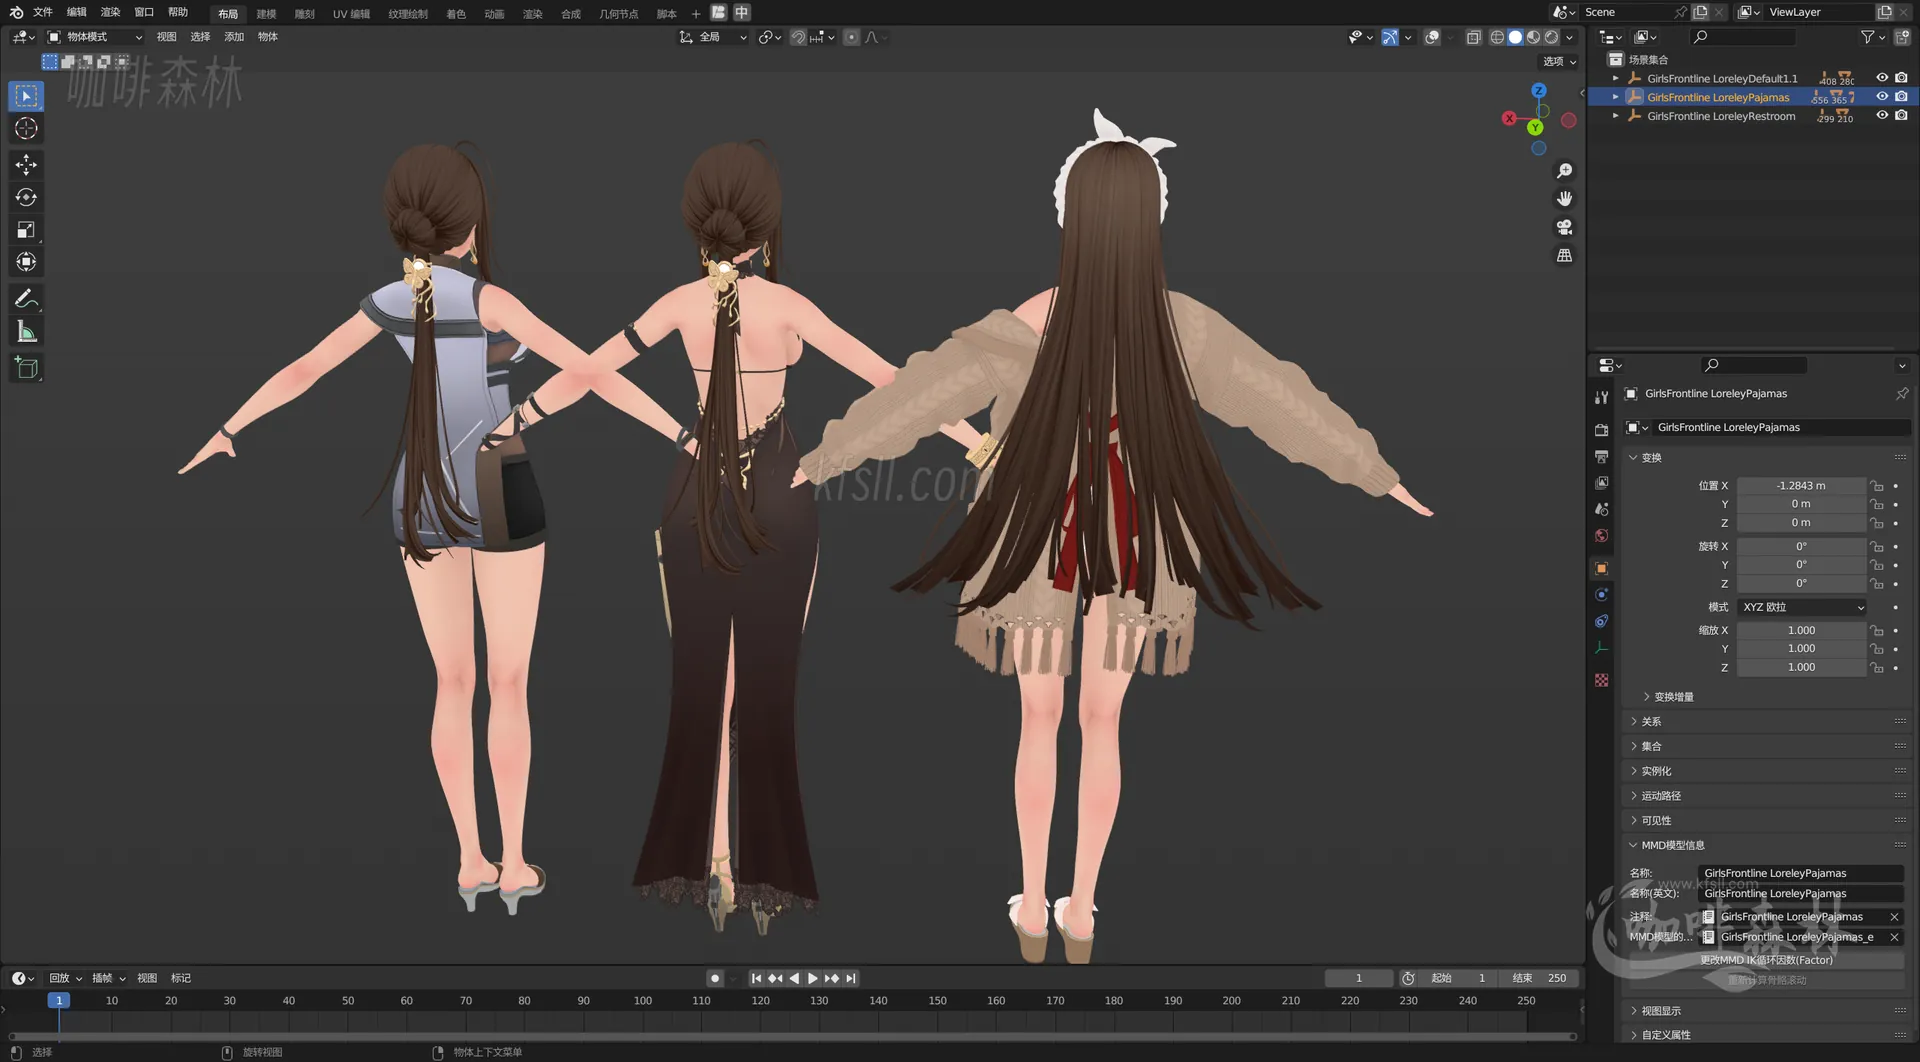This screenshot has height=1062, width=1920.
Task: Select the Move tool in the toolbar
Action: (26, 164)
